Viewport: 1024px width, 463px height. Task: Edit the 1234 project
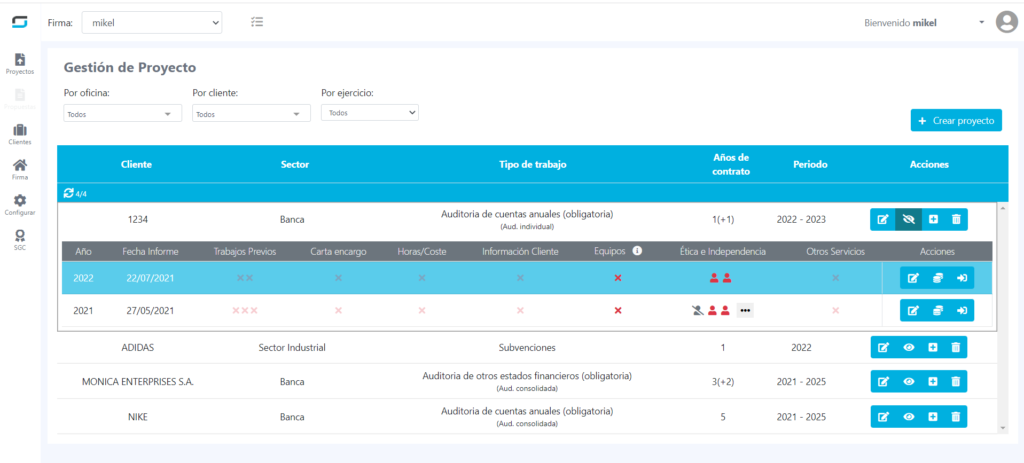[882, 219]
